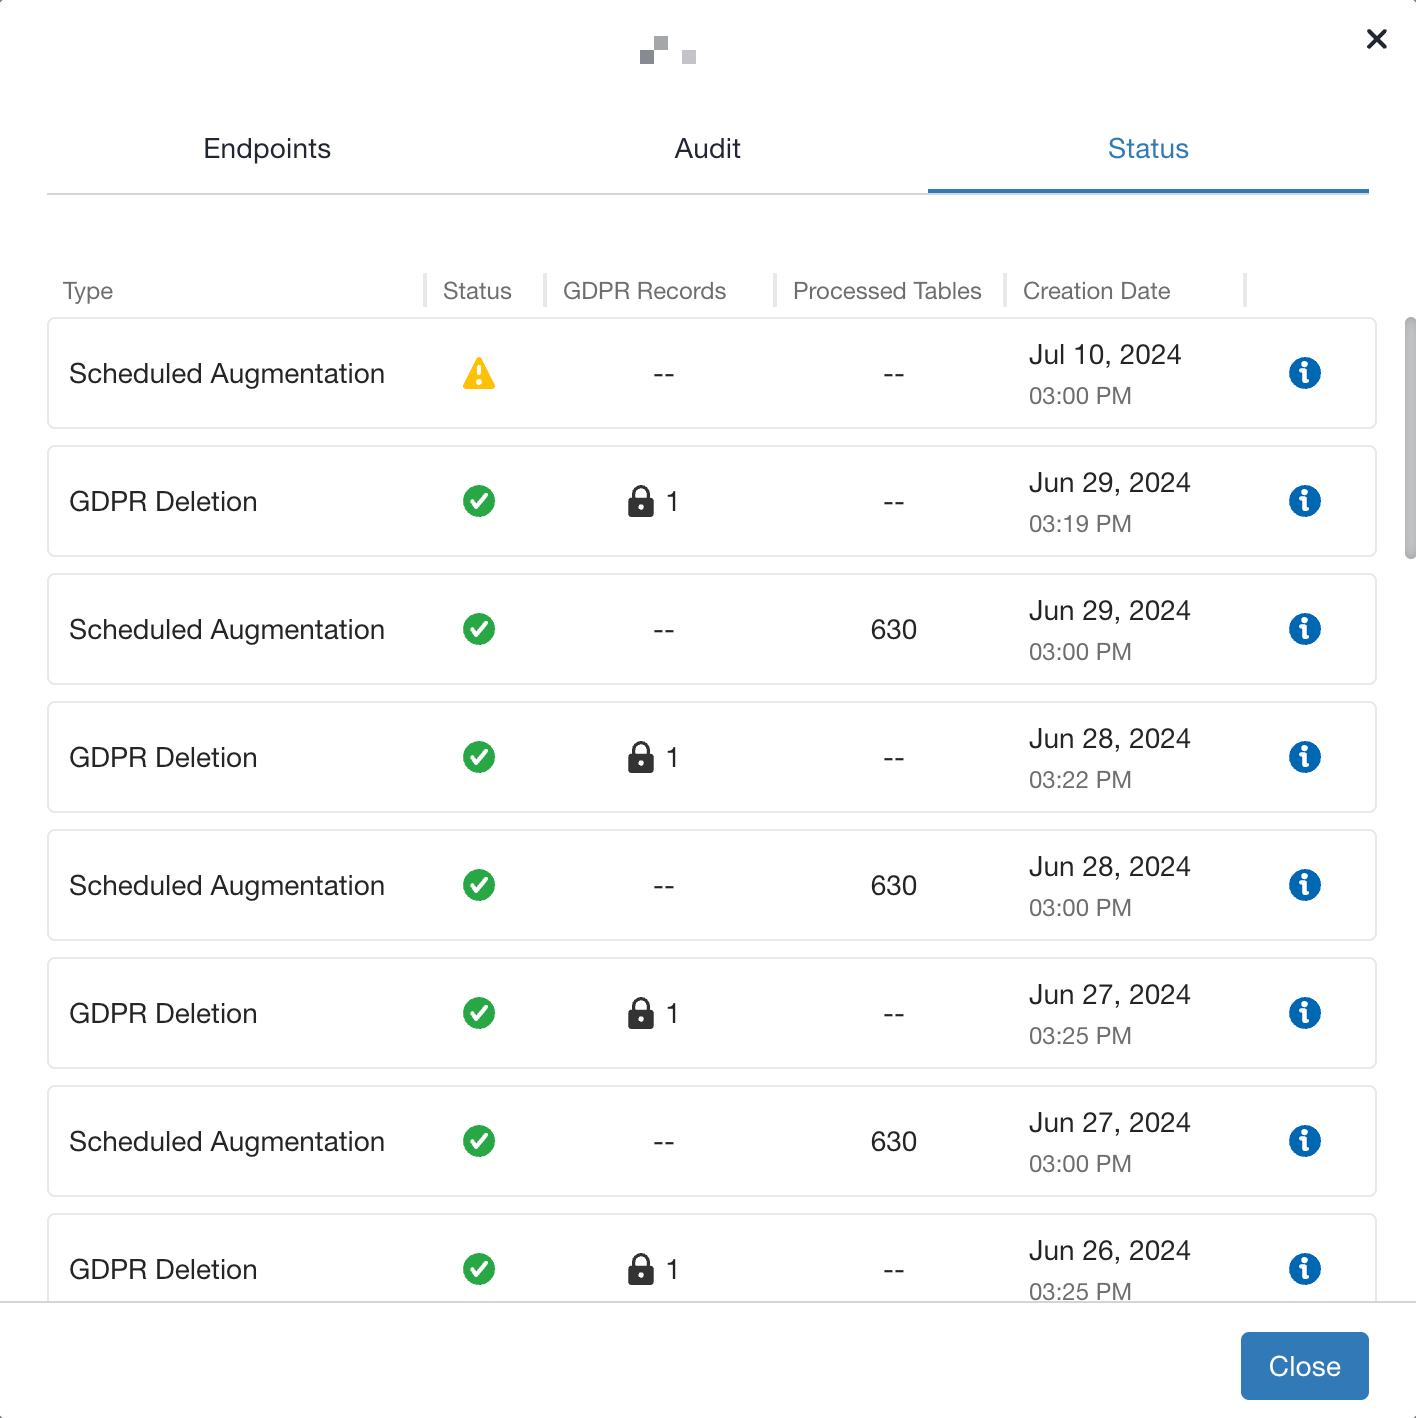Click the 03:22 PM timestamp
Viewport: 1416px width, 1418px height.
coord(1080,780)
